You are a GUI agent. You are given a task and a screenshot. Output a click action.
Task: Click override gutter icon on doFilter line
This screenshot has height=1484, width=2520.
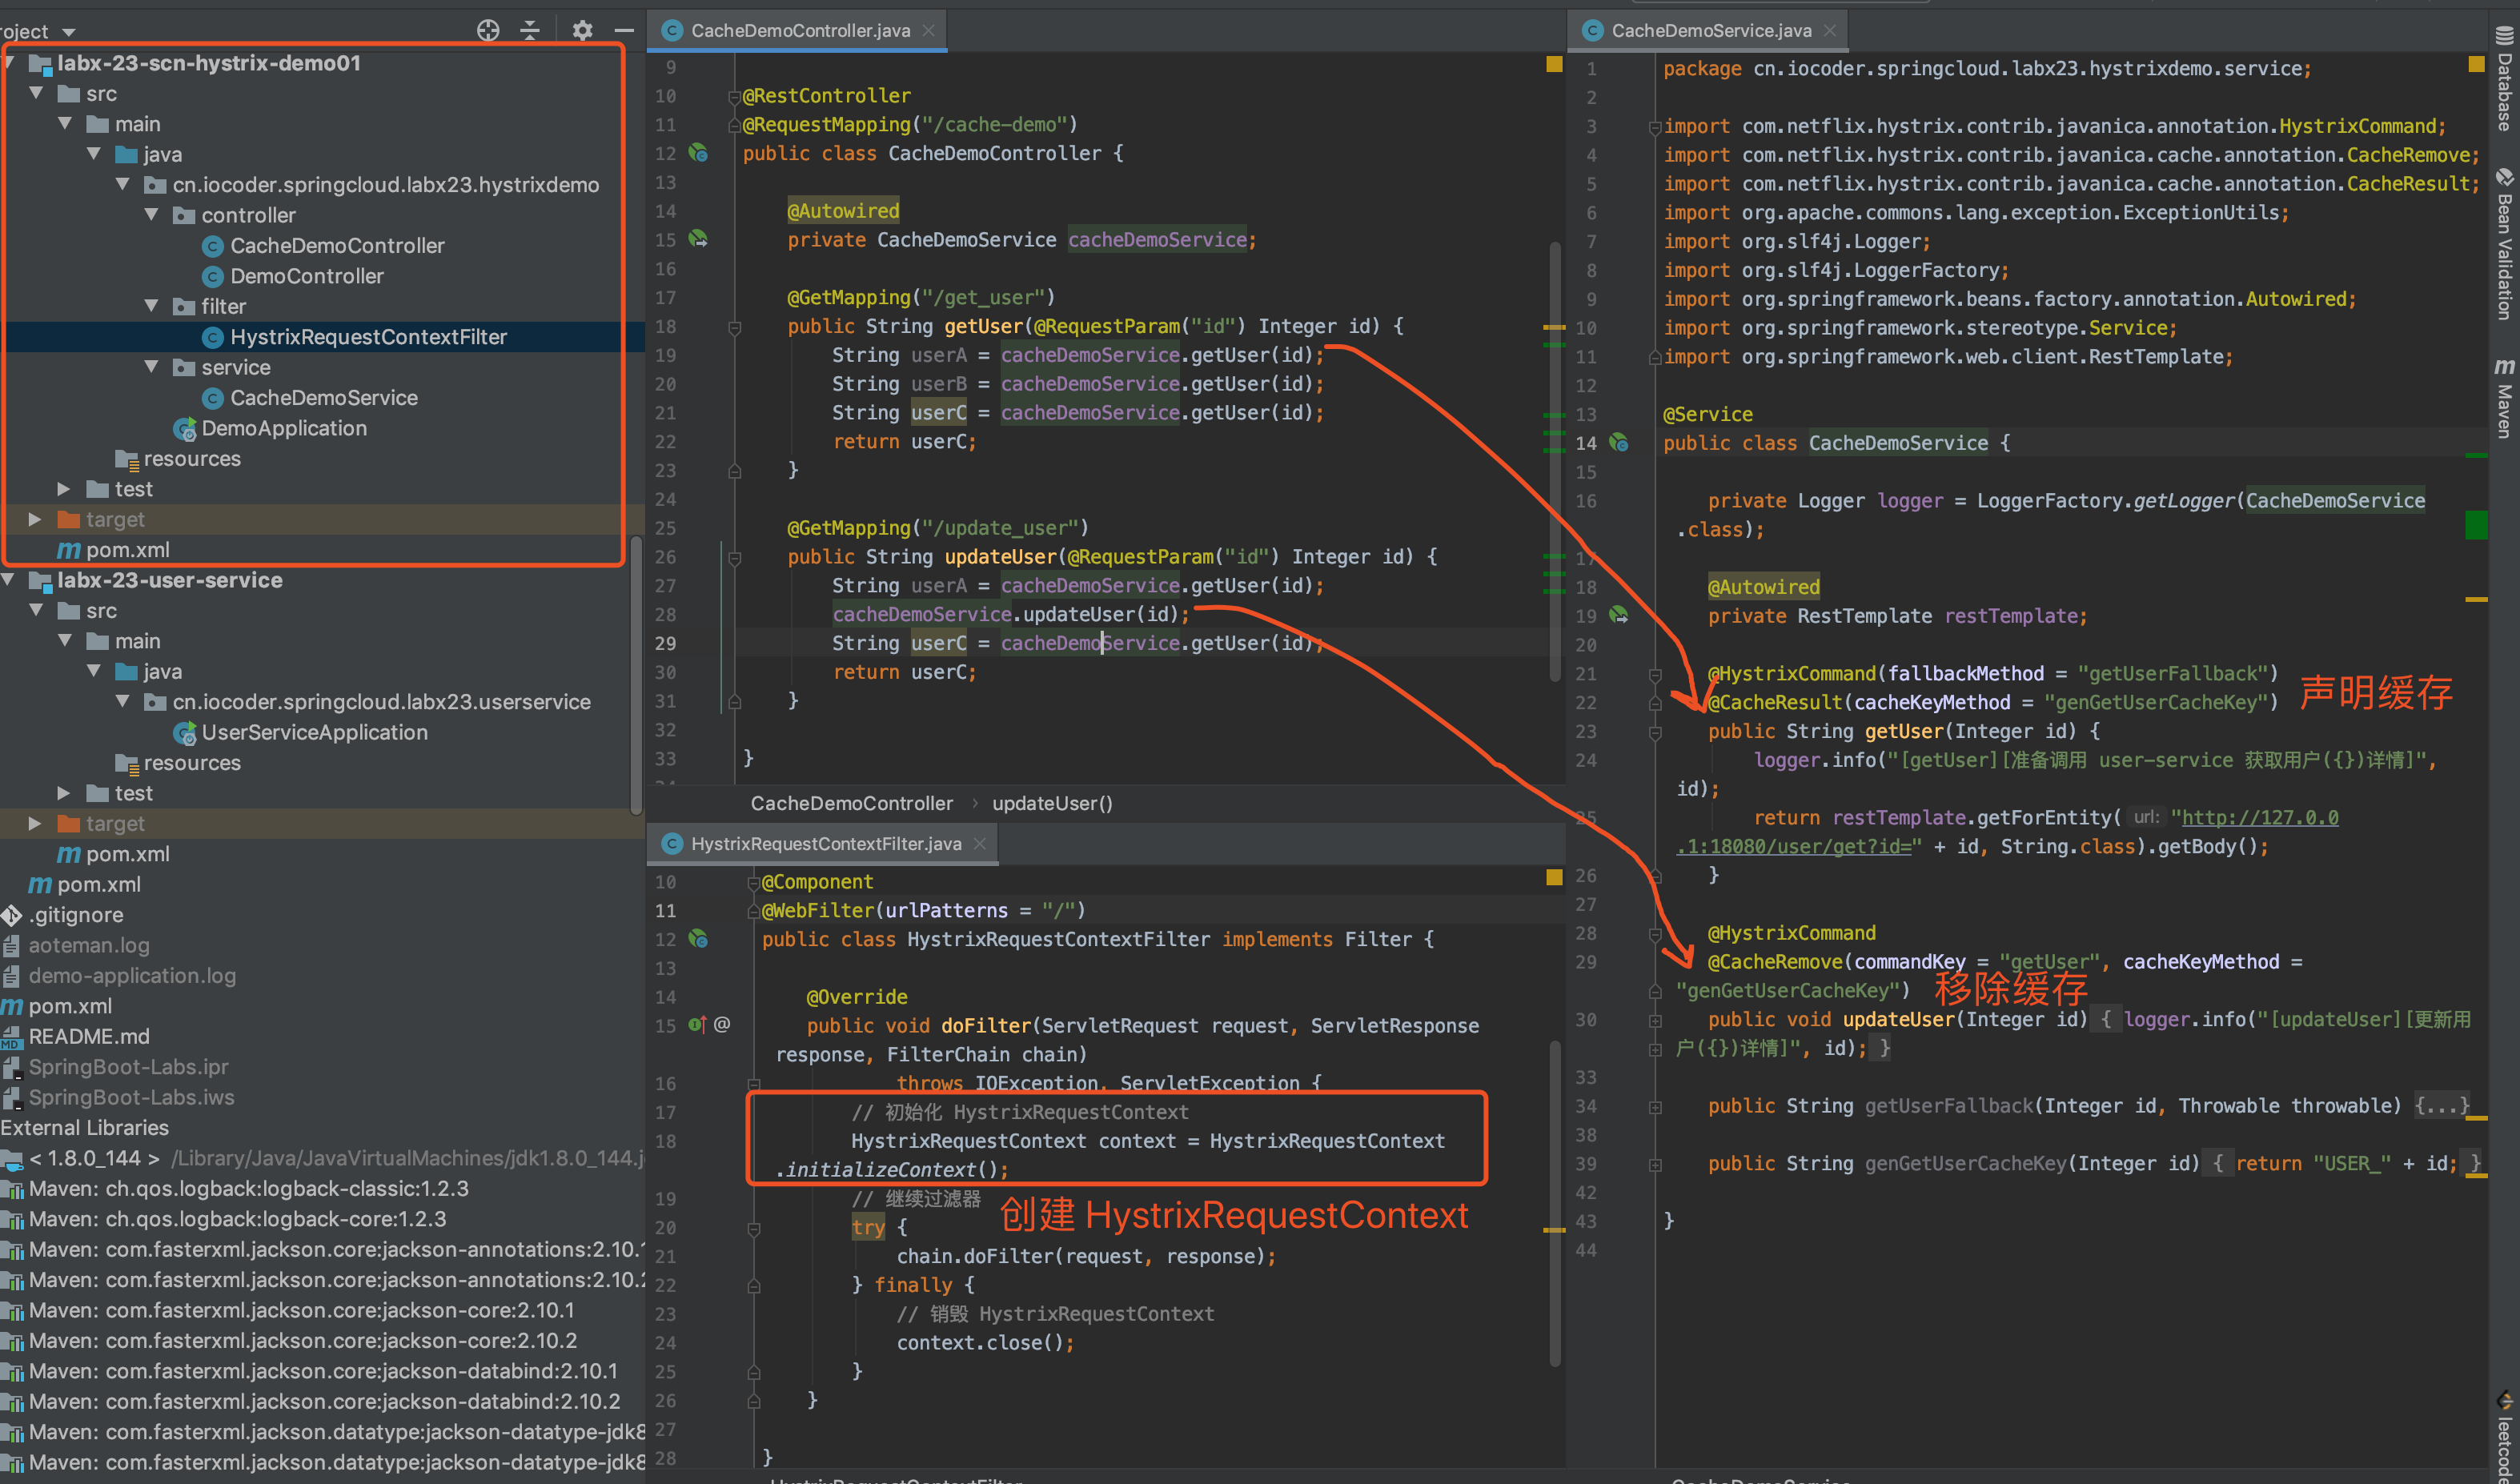click(x=697, y=1025)
